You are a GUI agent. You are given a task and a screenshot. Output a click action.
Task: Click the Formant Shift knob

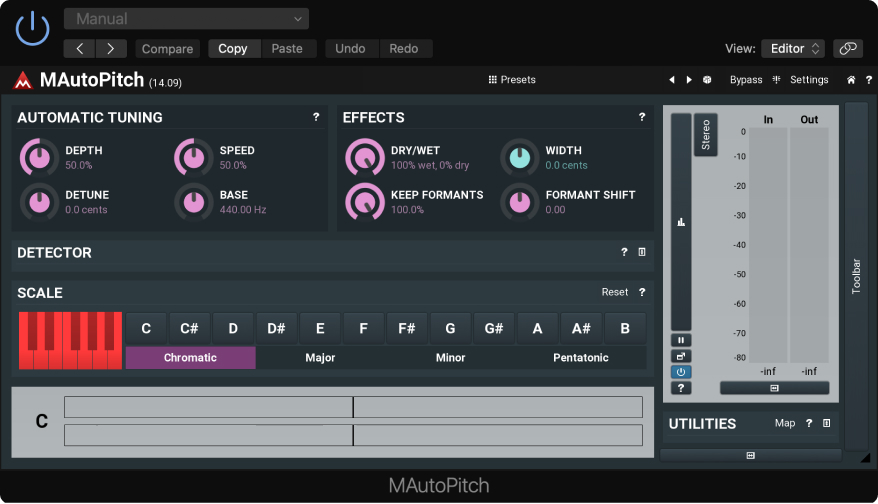pos(520,202)
